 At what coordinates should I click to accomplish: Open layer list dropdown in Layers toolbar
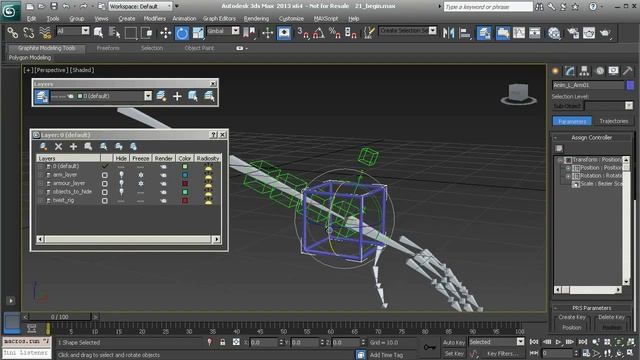tap(148, 96)
